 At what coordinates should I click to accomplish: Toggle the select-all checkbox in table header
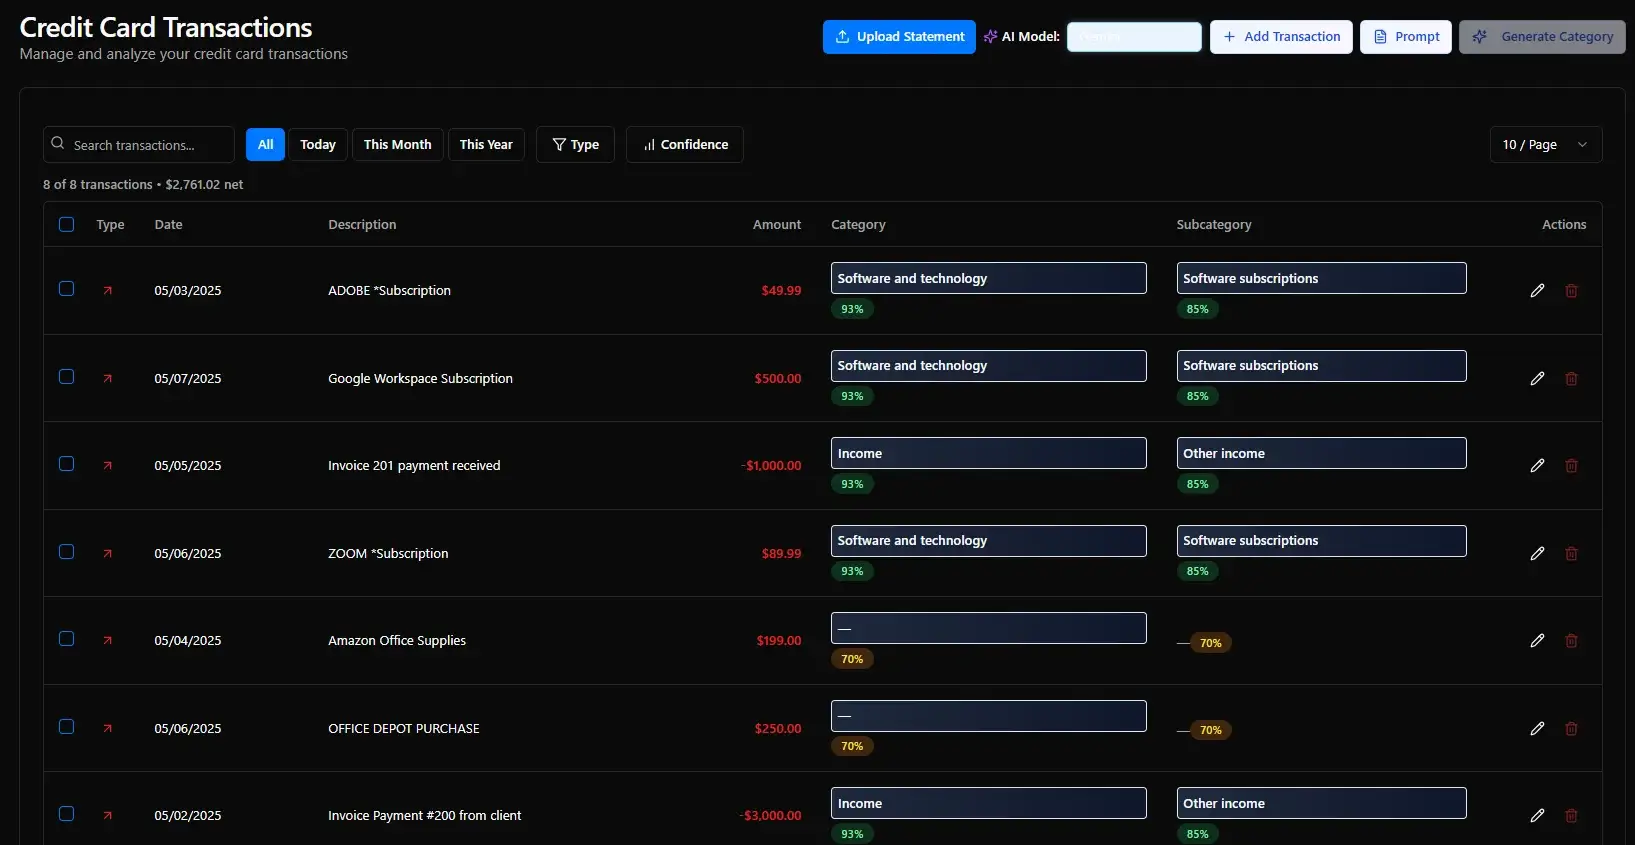tap(67, 225)
